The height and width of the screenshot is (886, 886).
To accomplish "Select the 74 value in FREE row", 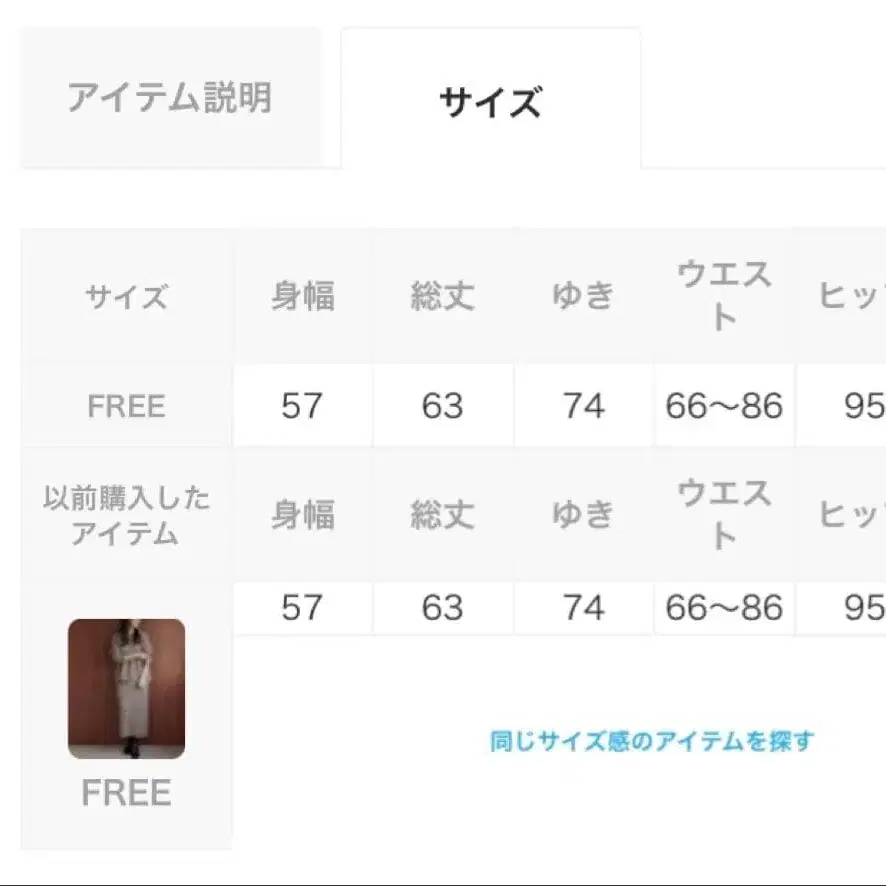I will coord(583,406).
